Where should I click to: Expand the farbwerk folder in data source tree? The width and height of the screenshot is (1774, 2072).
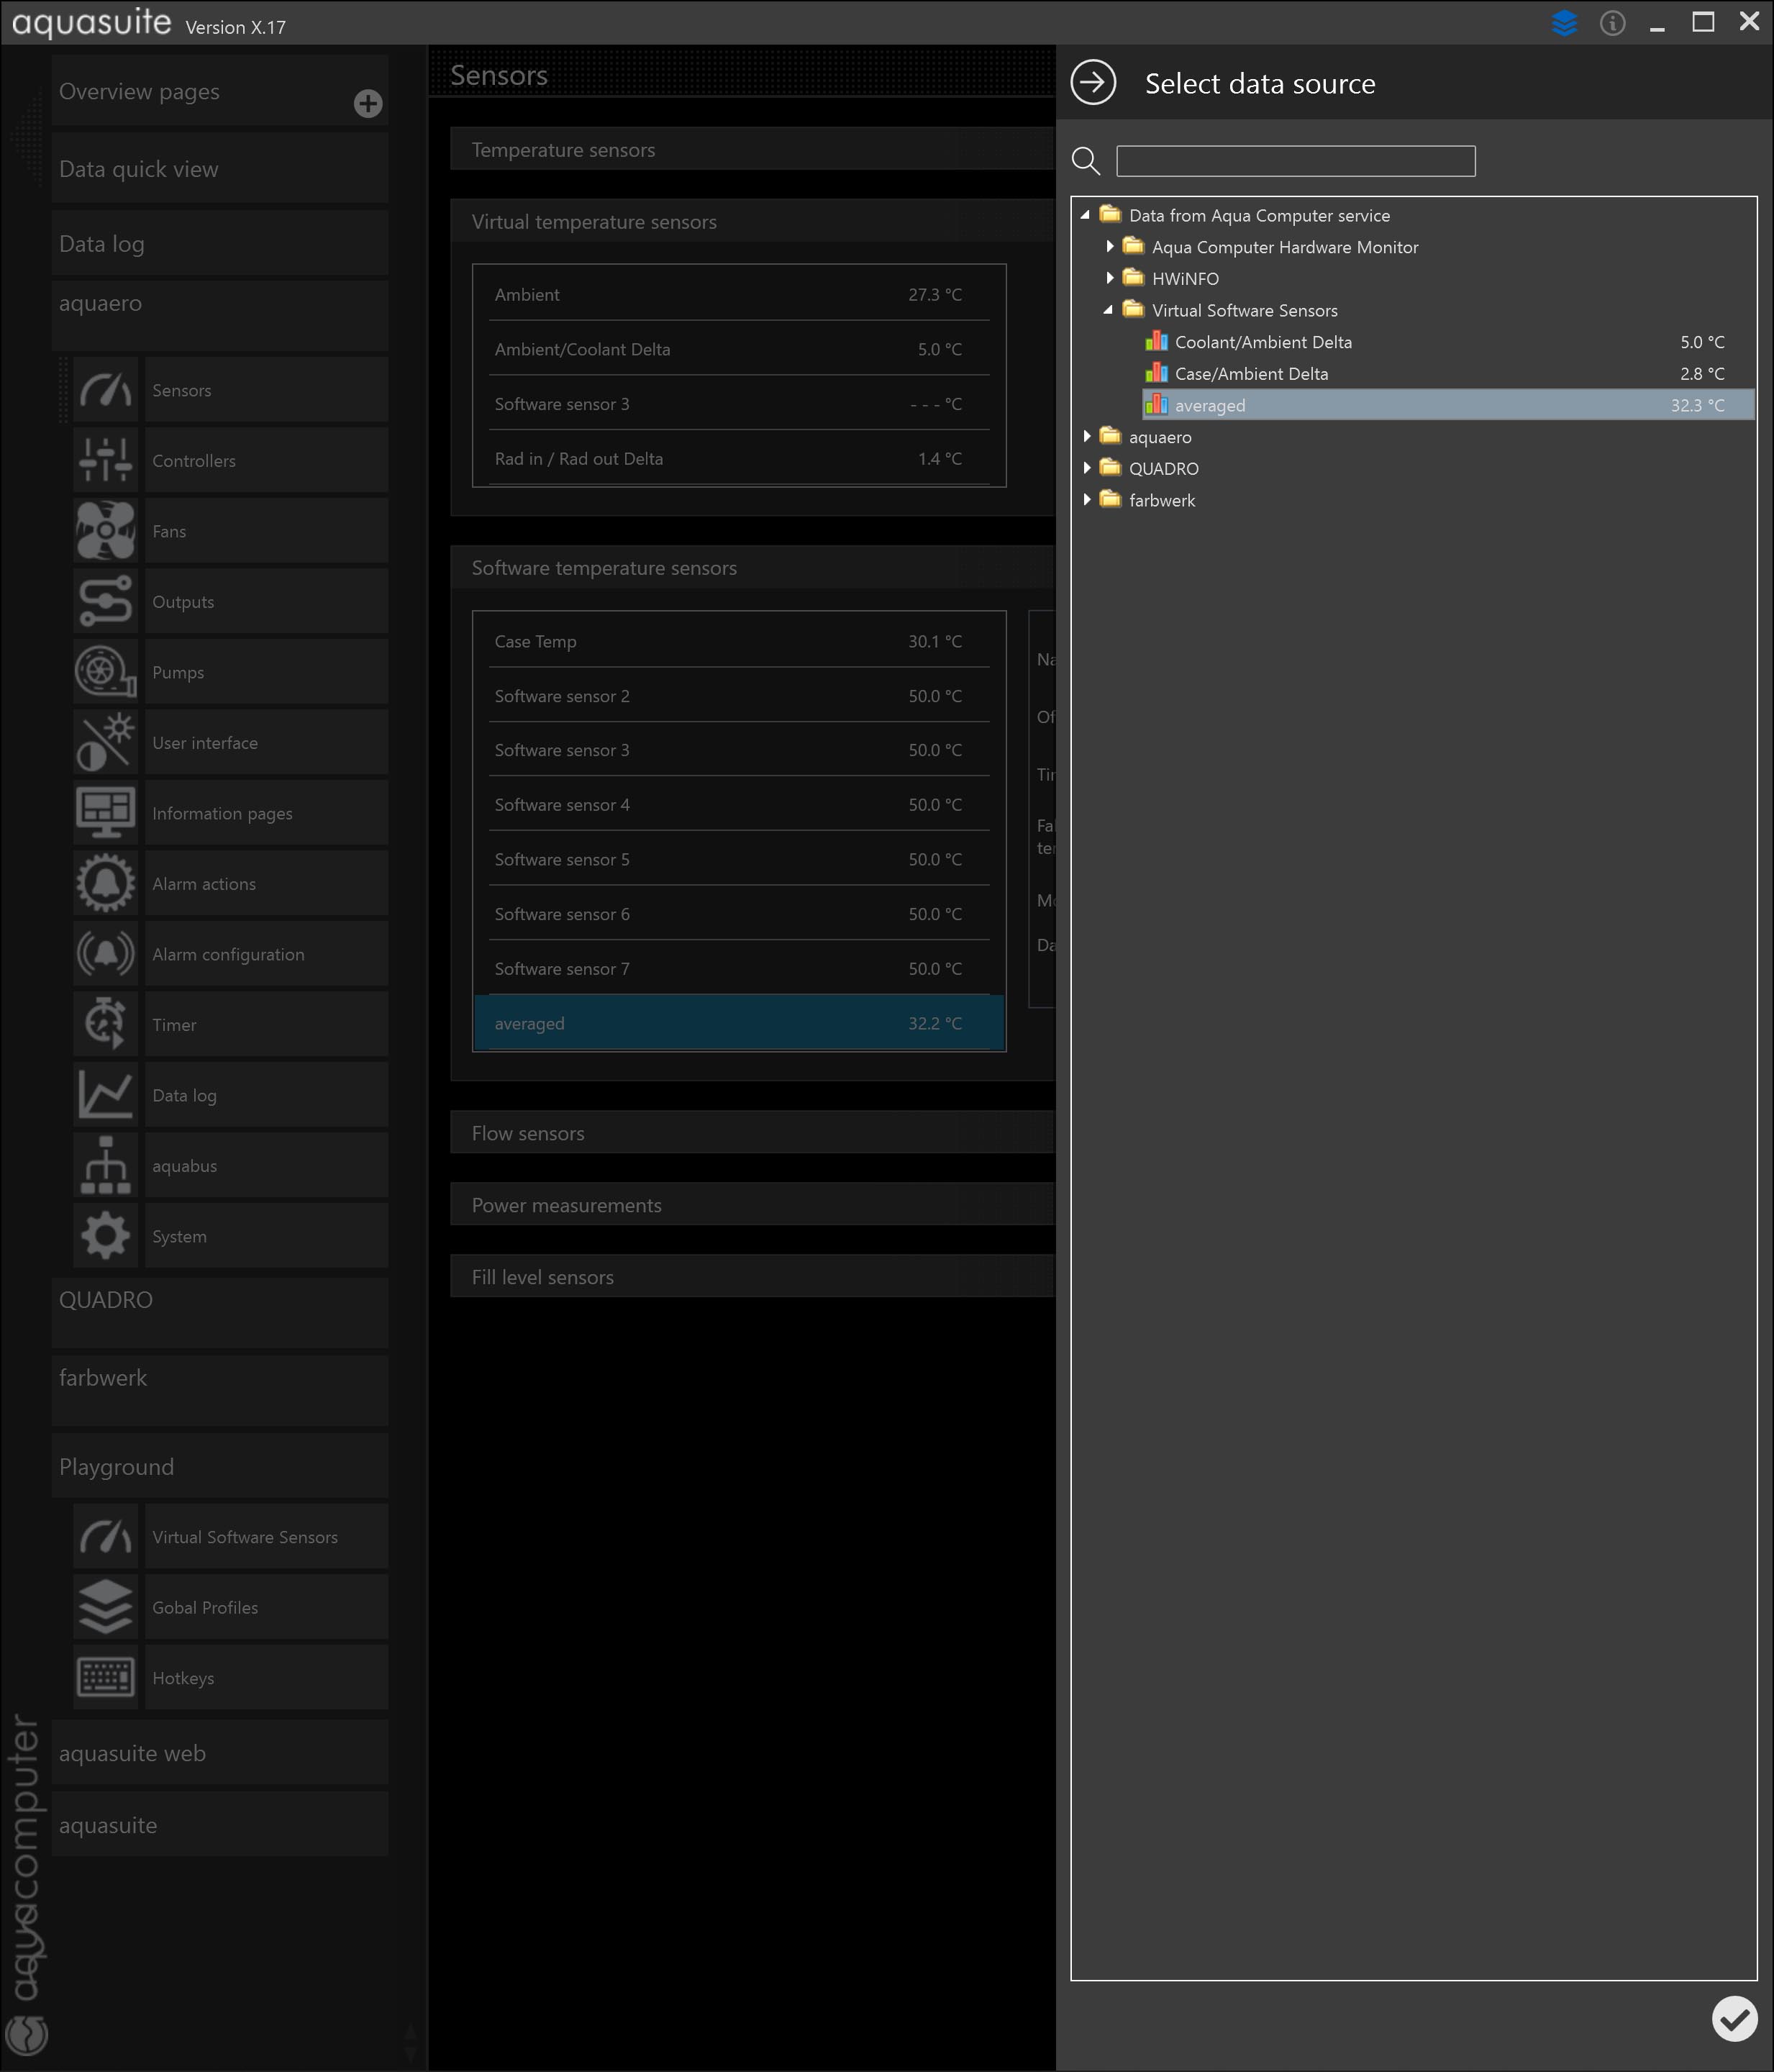[1086, 499]
